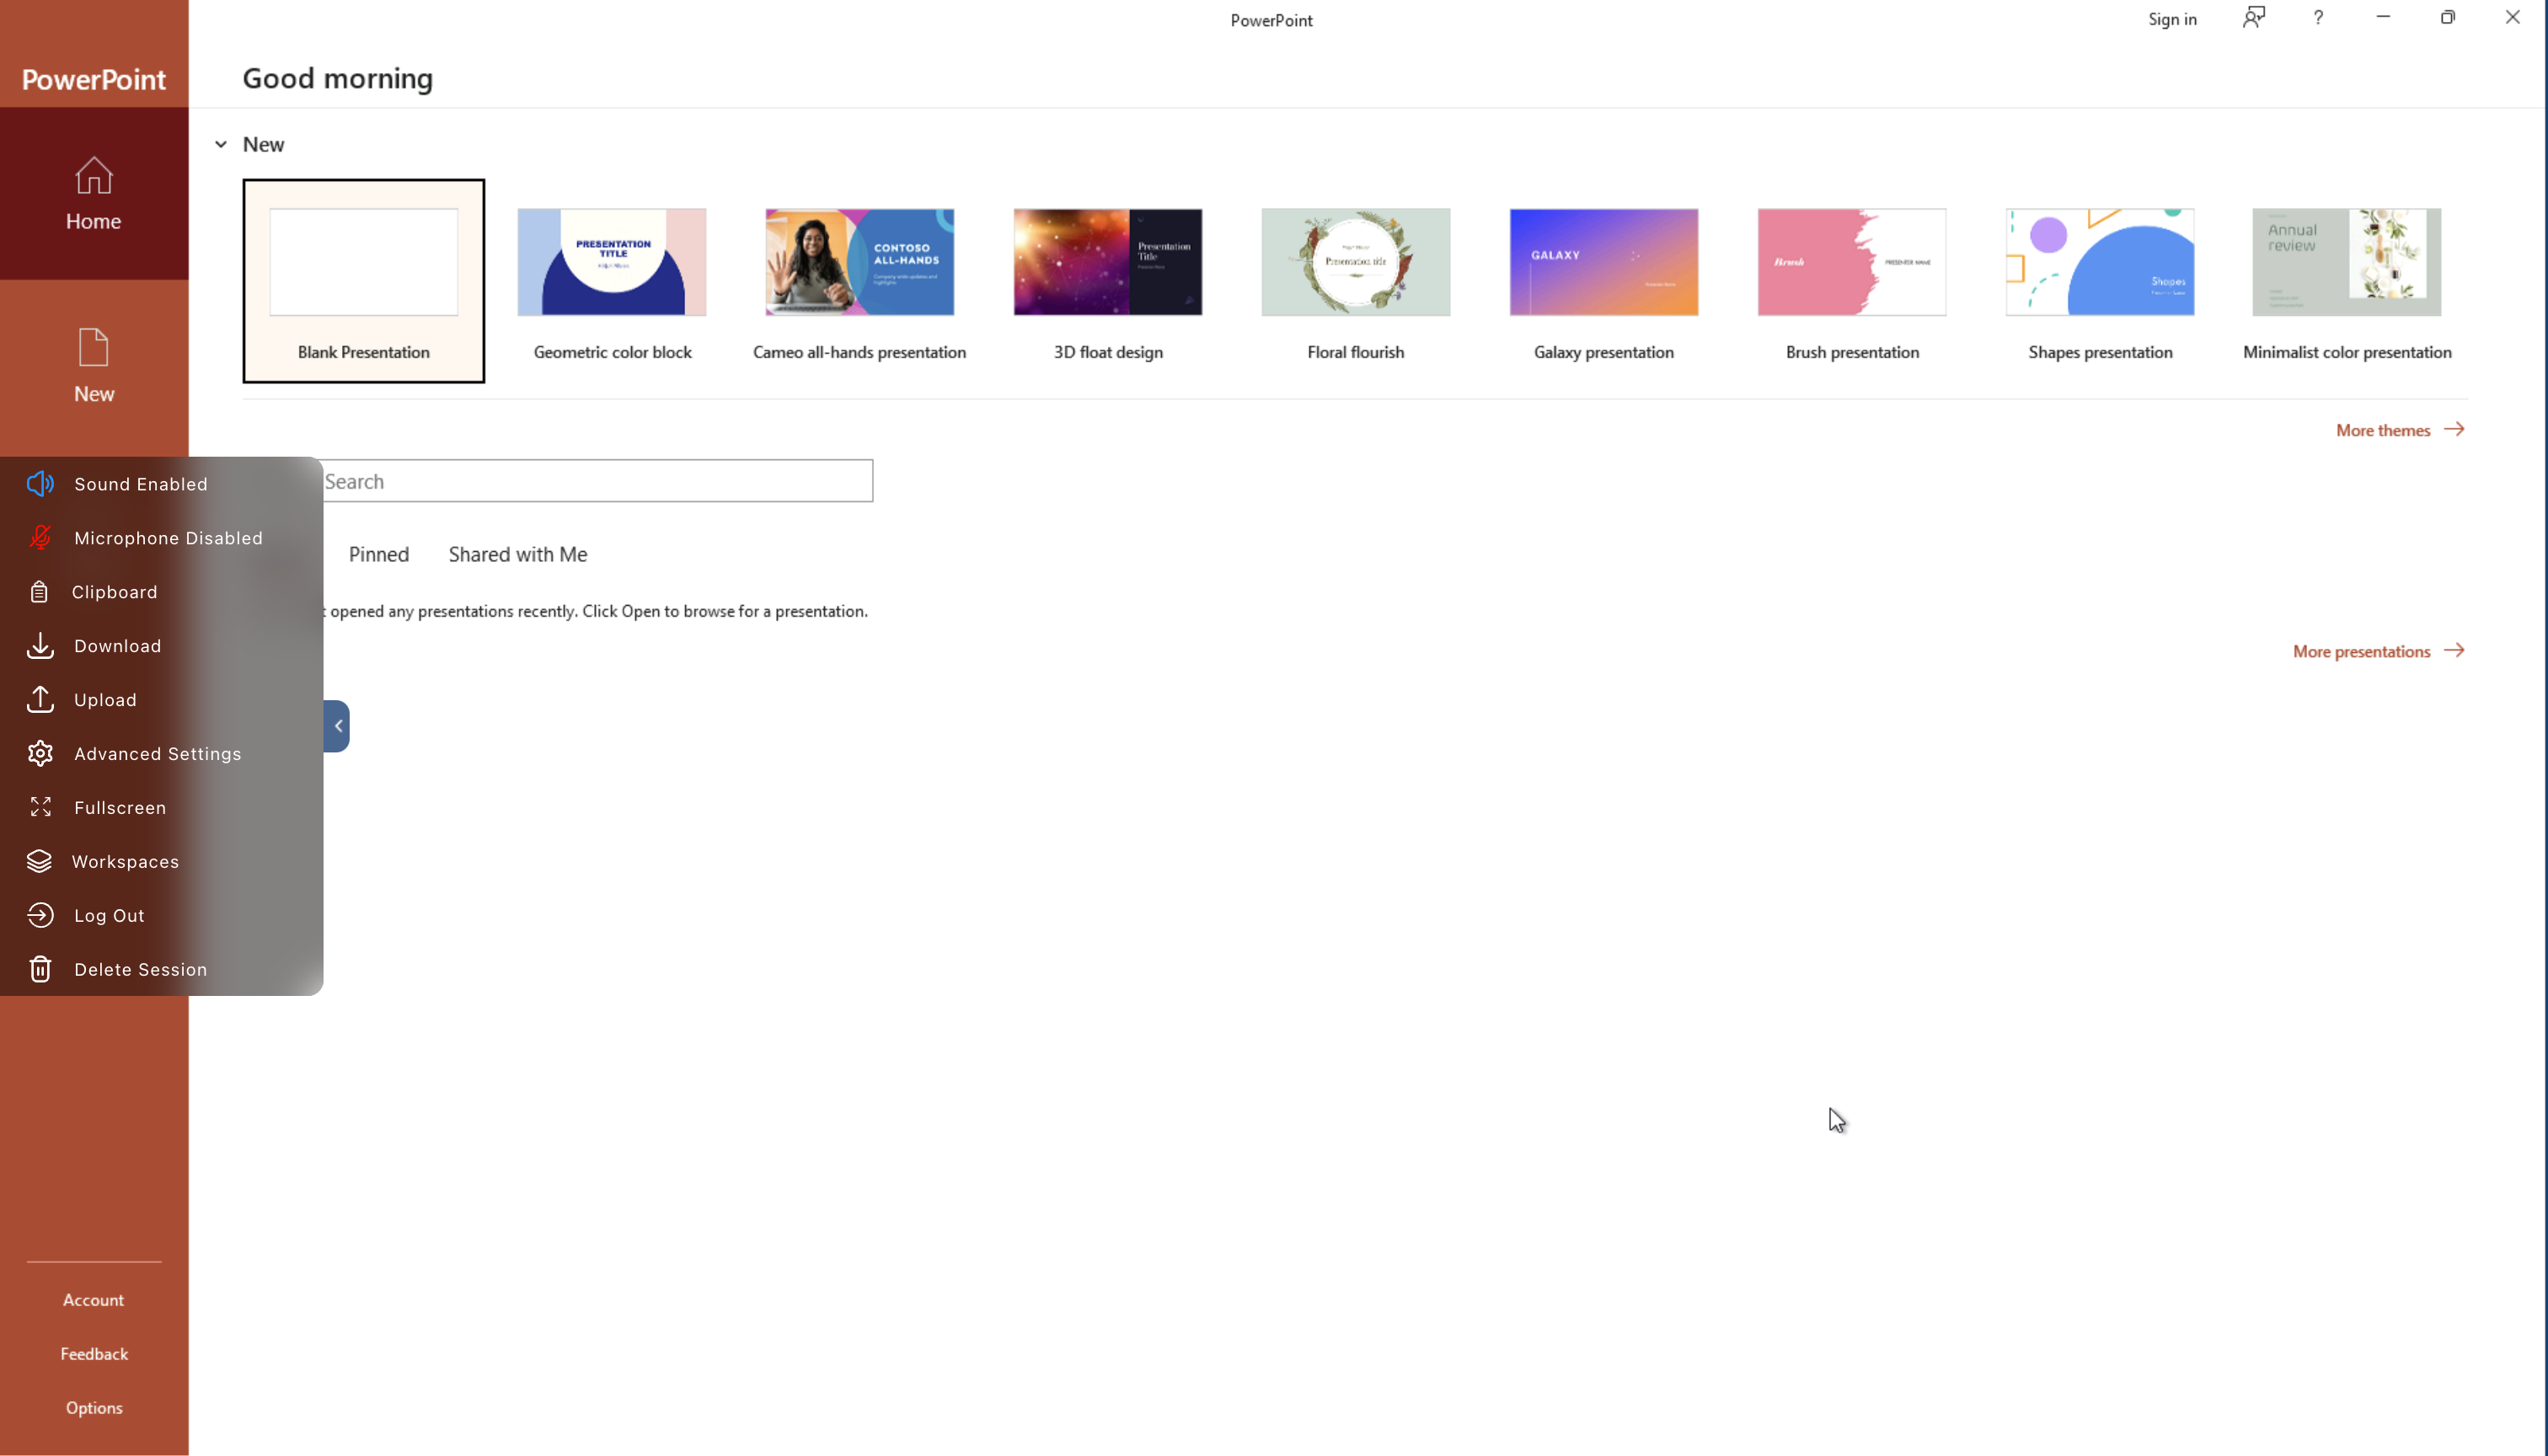The image size is (2548, 1456).
Task: Open the More themes link
Action: click(x=2399, y=430)
